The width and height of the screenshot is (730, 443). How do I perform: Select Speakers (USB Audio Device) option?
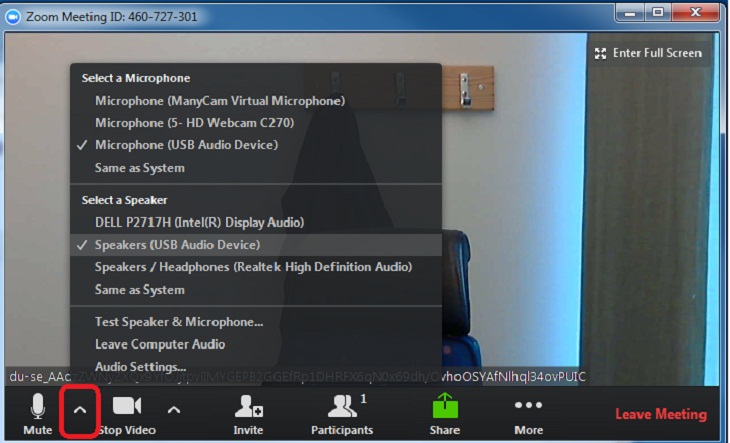tap(177, 245)
